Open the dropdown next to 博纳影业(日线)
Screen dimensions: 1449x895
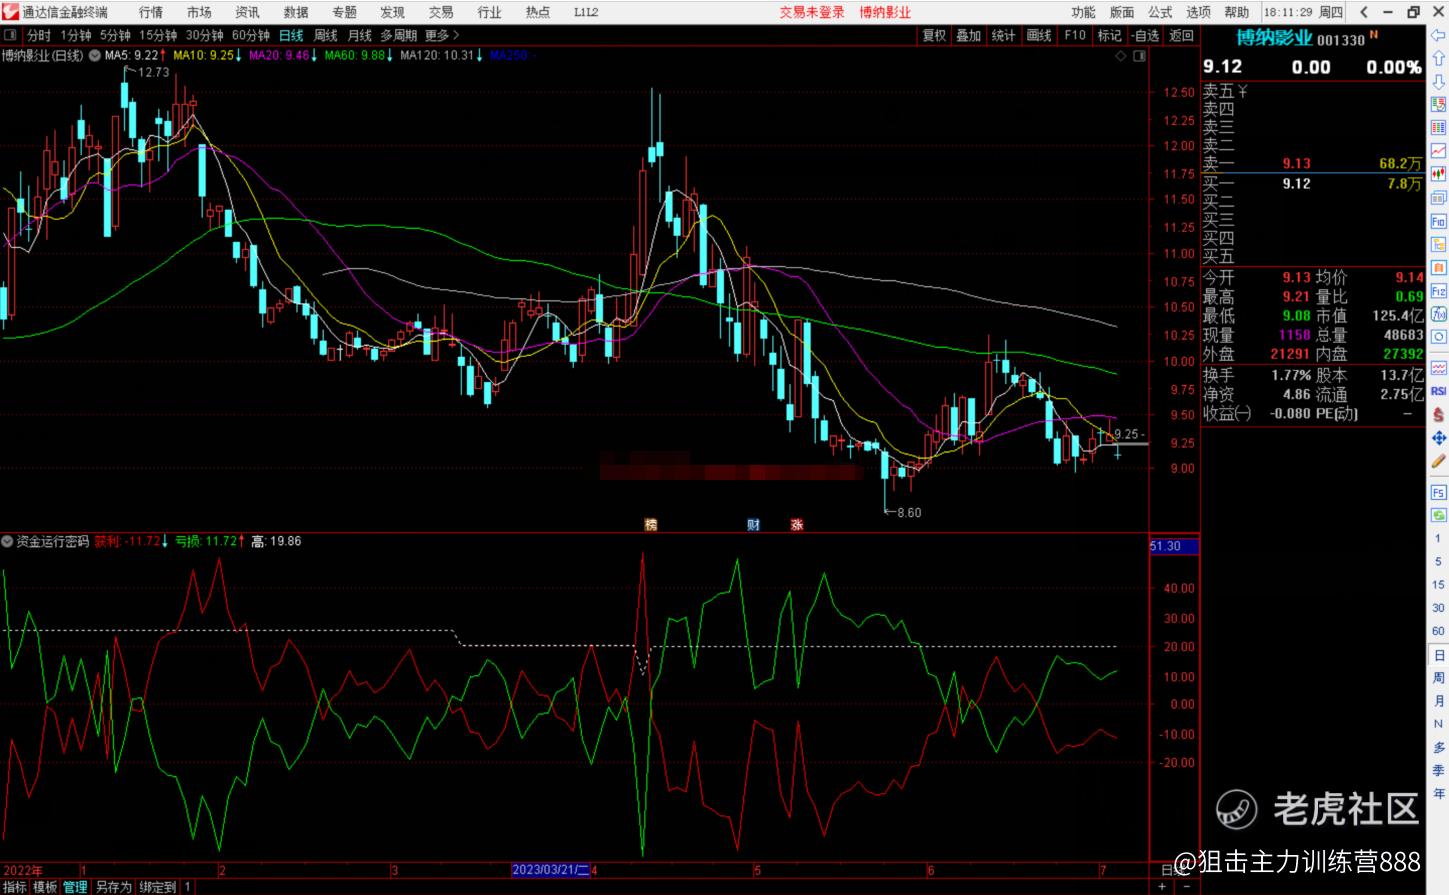94,55
